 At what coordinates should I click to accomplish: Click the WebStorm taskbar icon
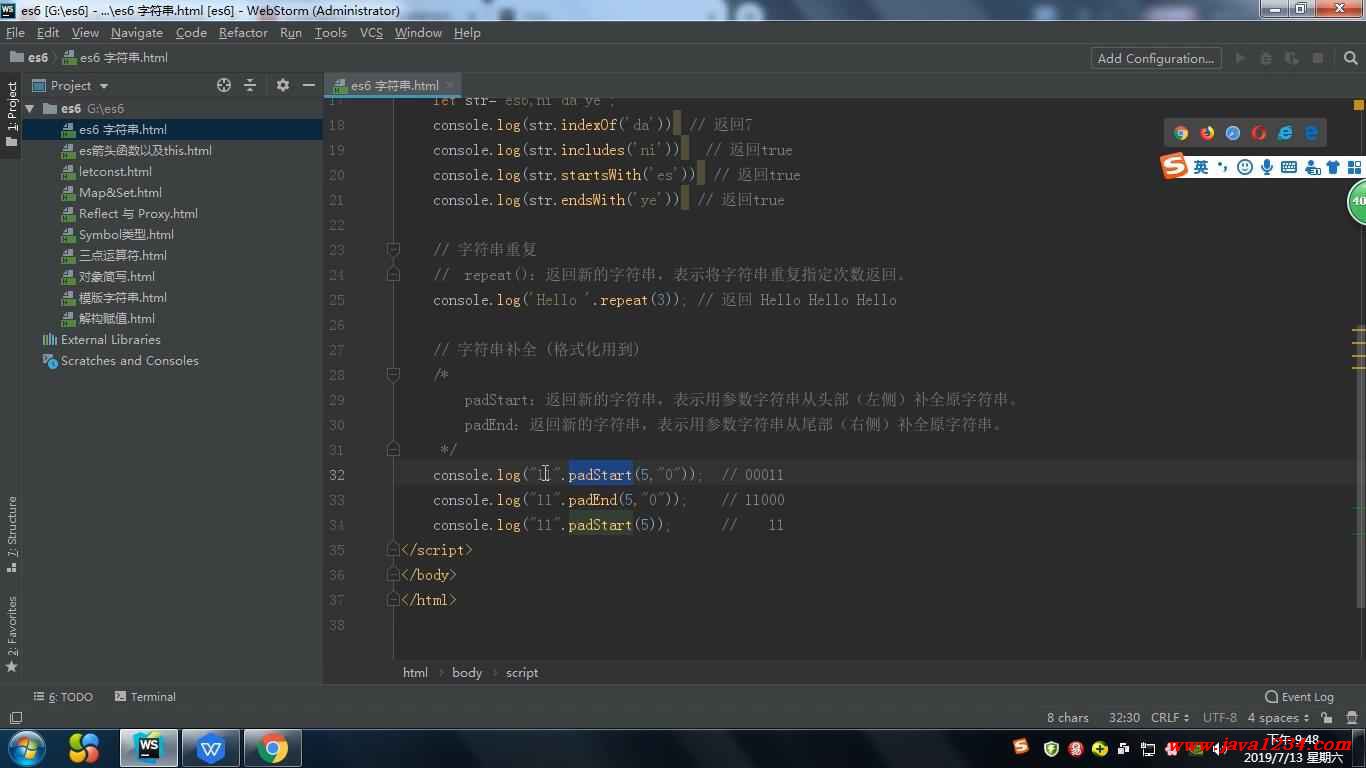[149, 748]
